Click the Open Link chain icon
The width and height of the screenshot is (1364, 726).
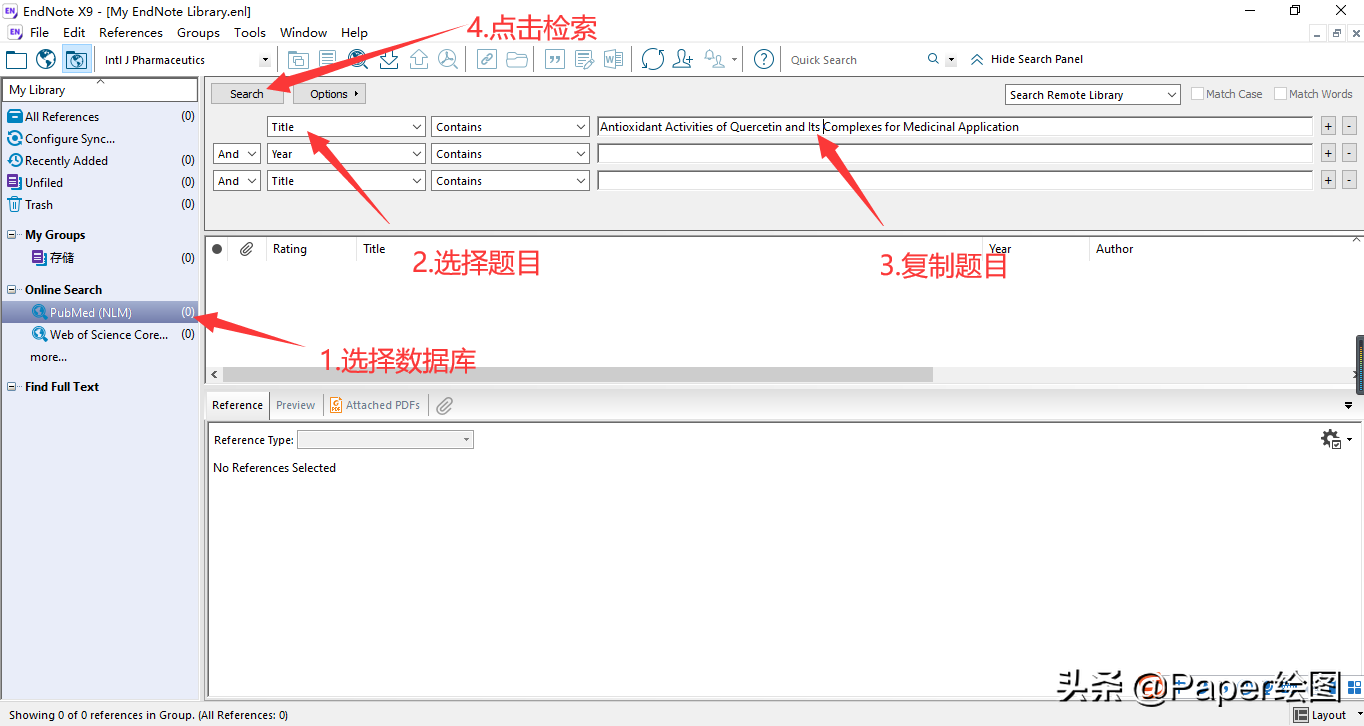coord(486,59)
